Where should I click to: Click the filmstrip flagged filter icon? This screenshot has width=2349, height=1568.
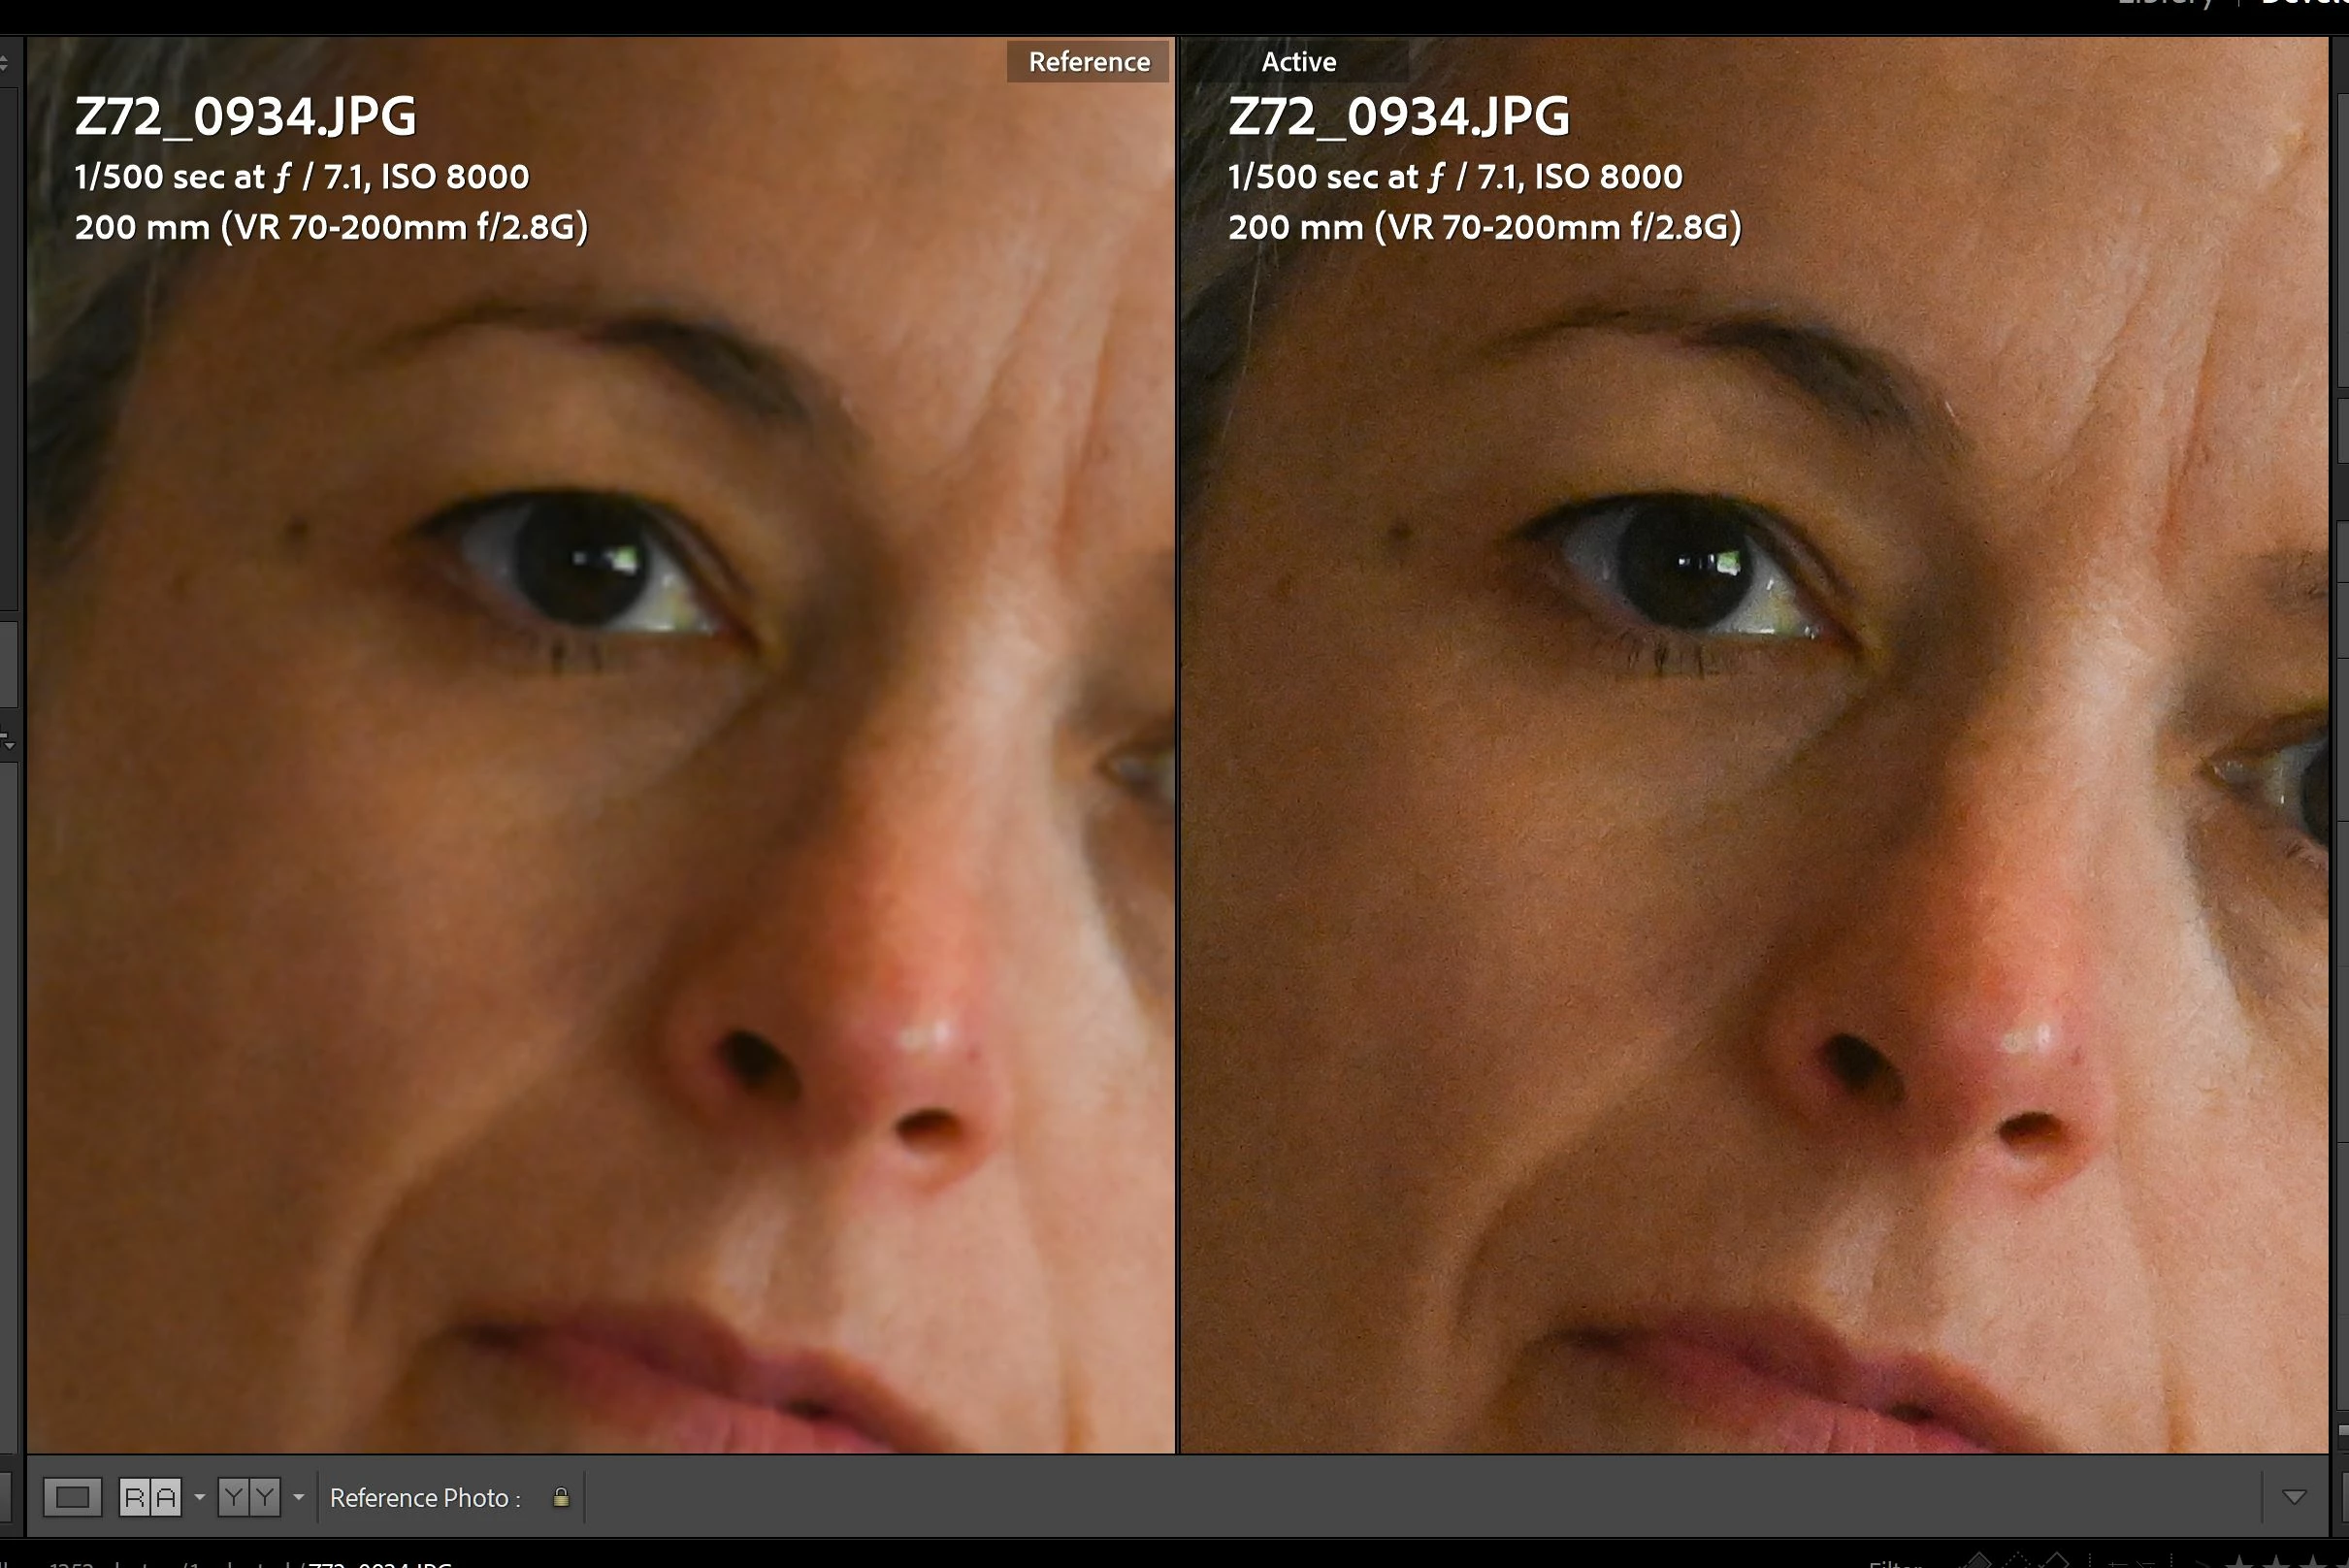[1978, 1561]
